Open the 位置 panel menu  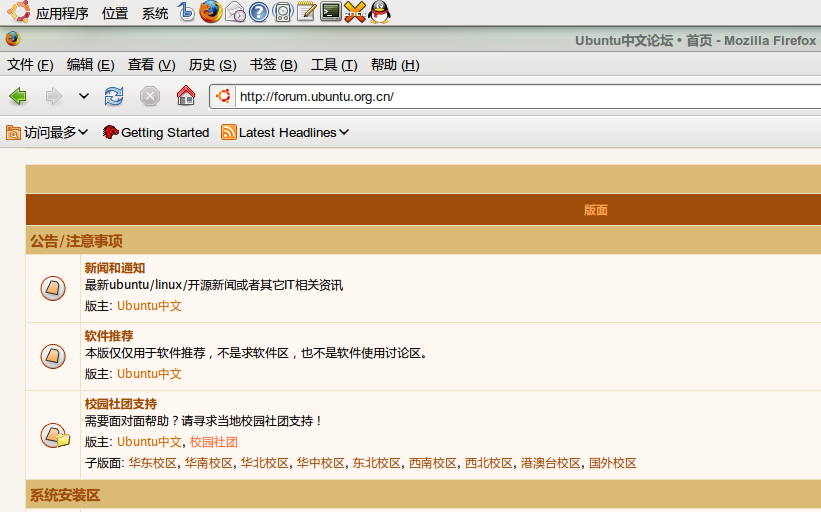(115, 13)
